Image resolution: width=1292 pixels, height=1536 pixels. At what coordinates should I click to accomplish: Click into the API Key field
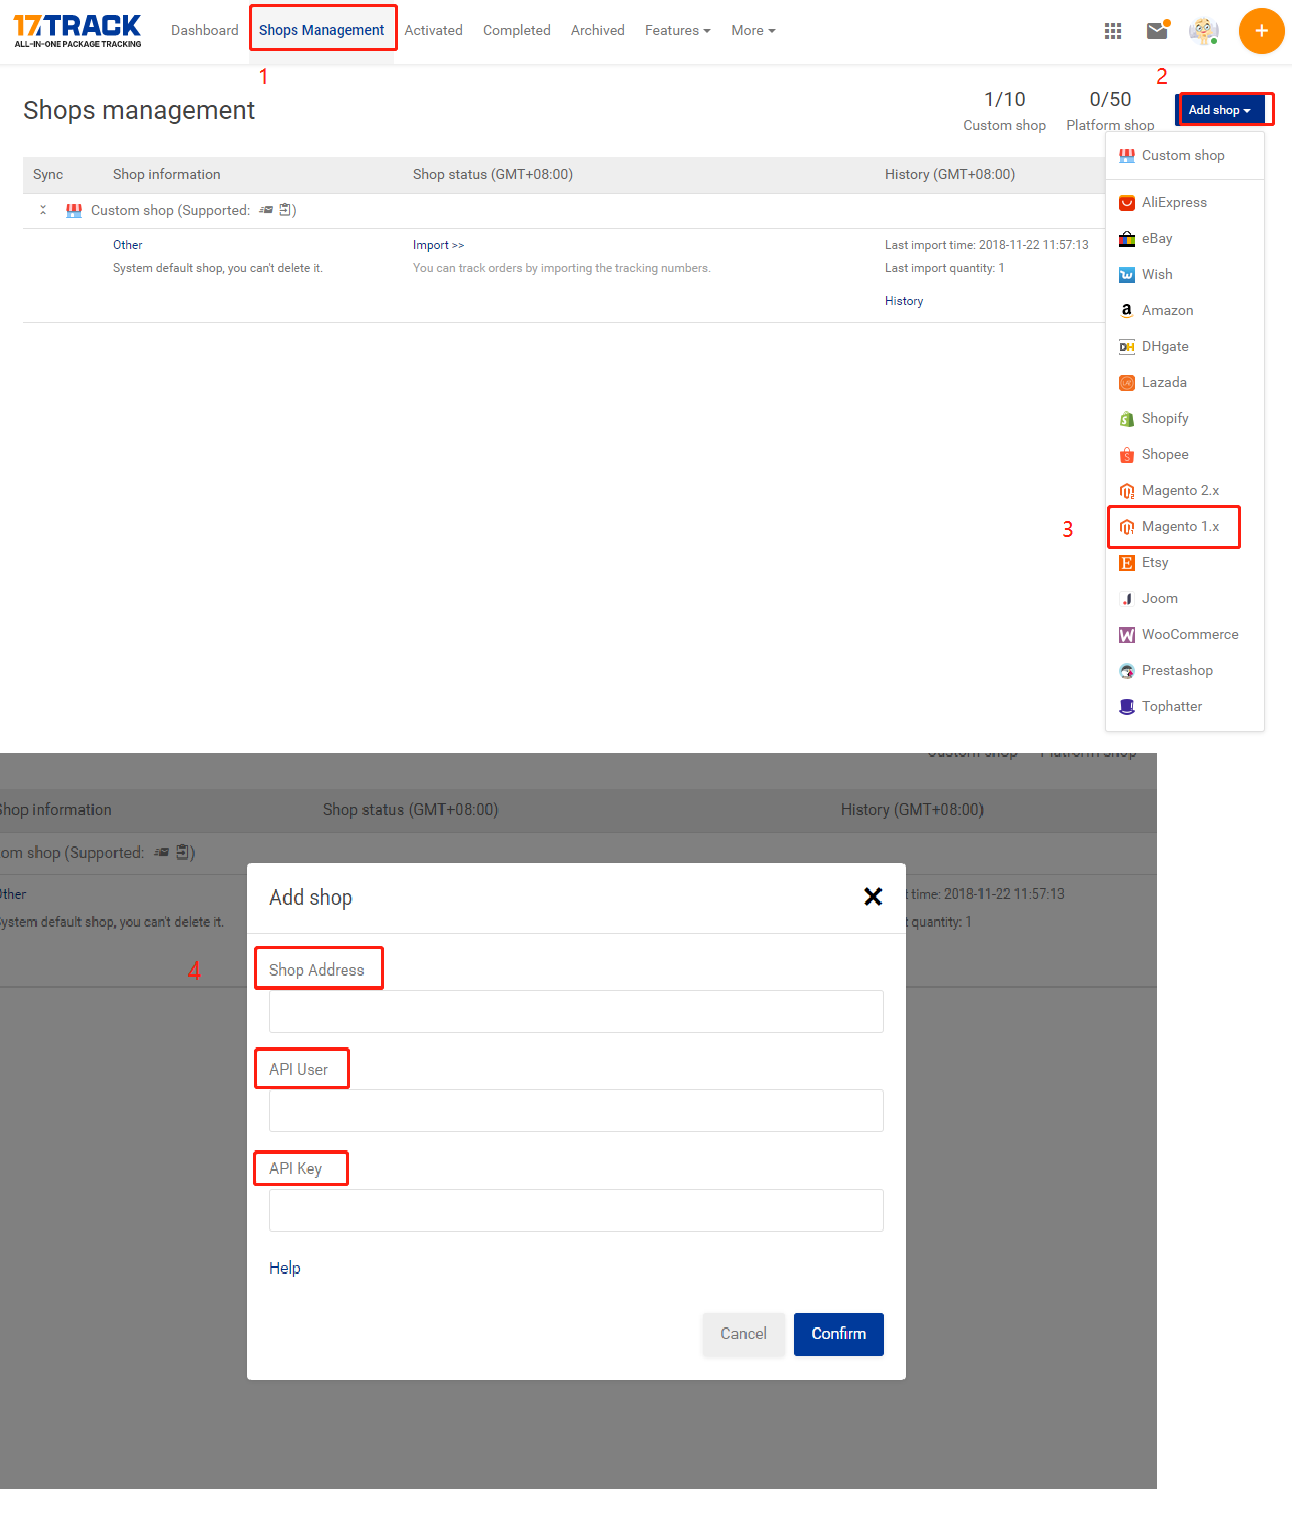[576, 1210]
